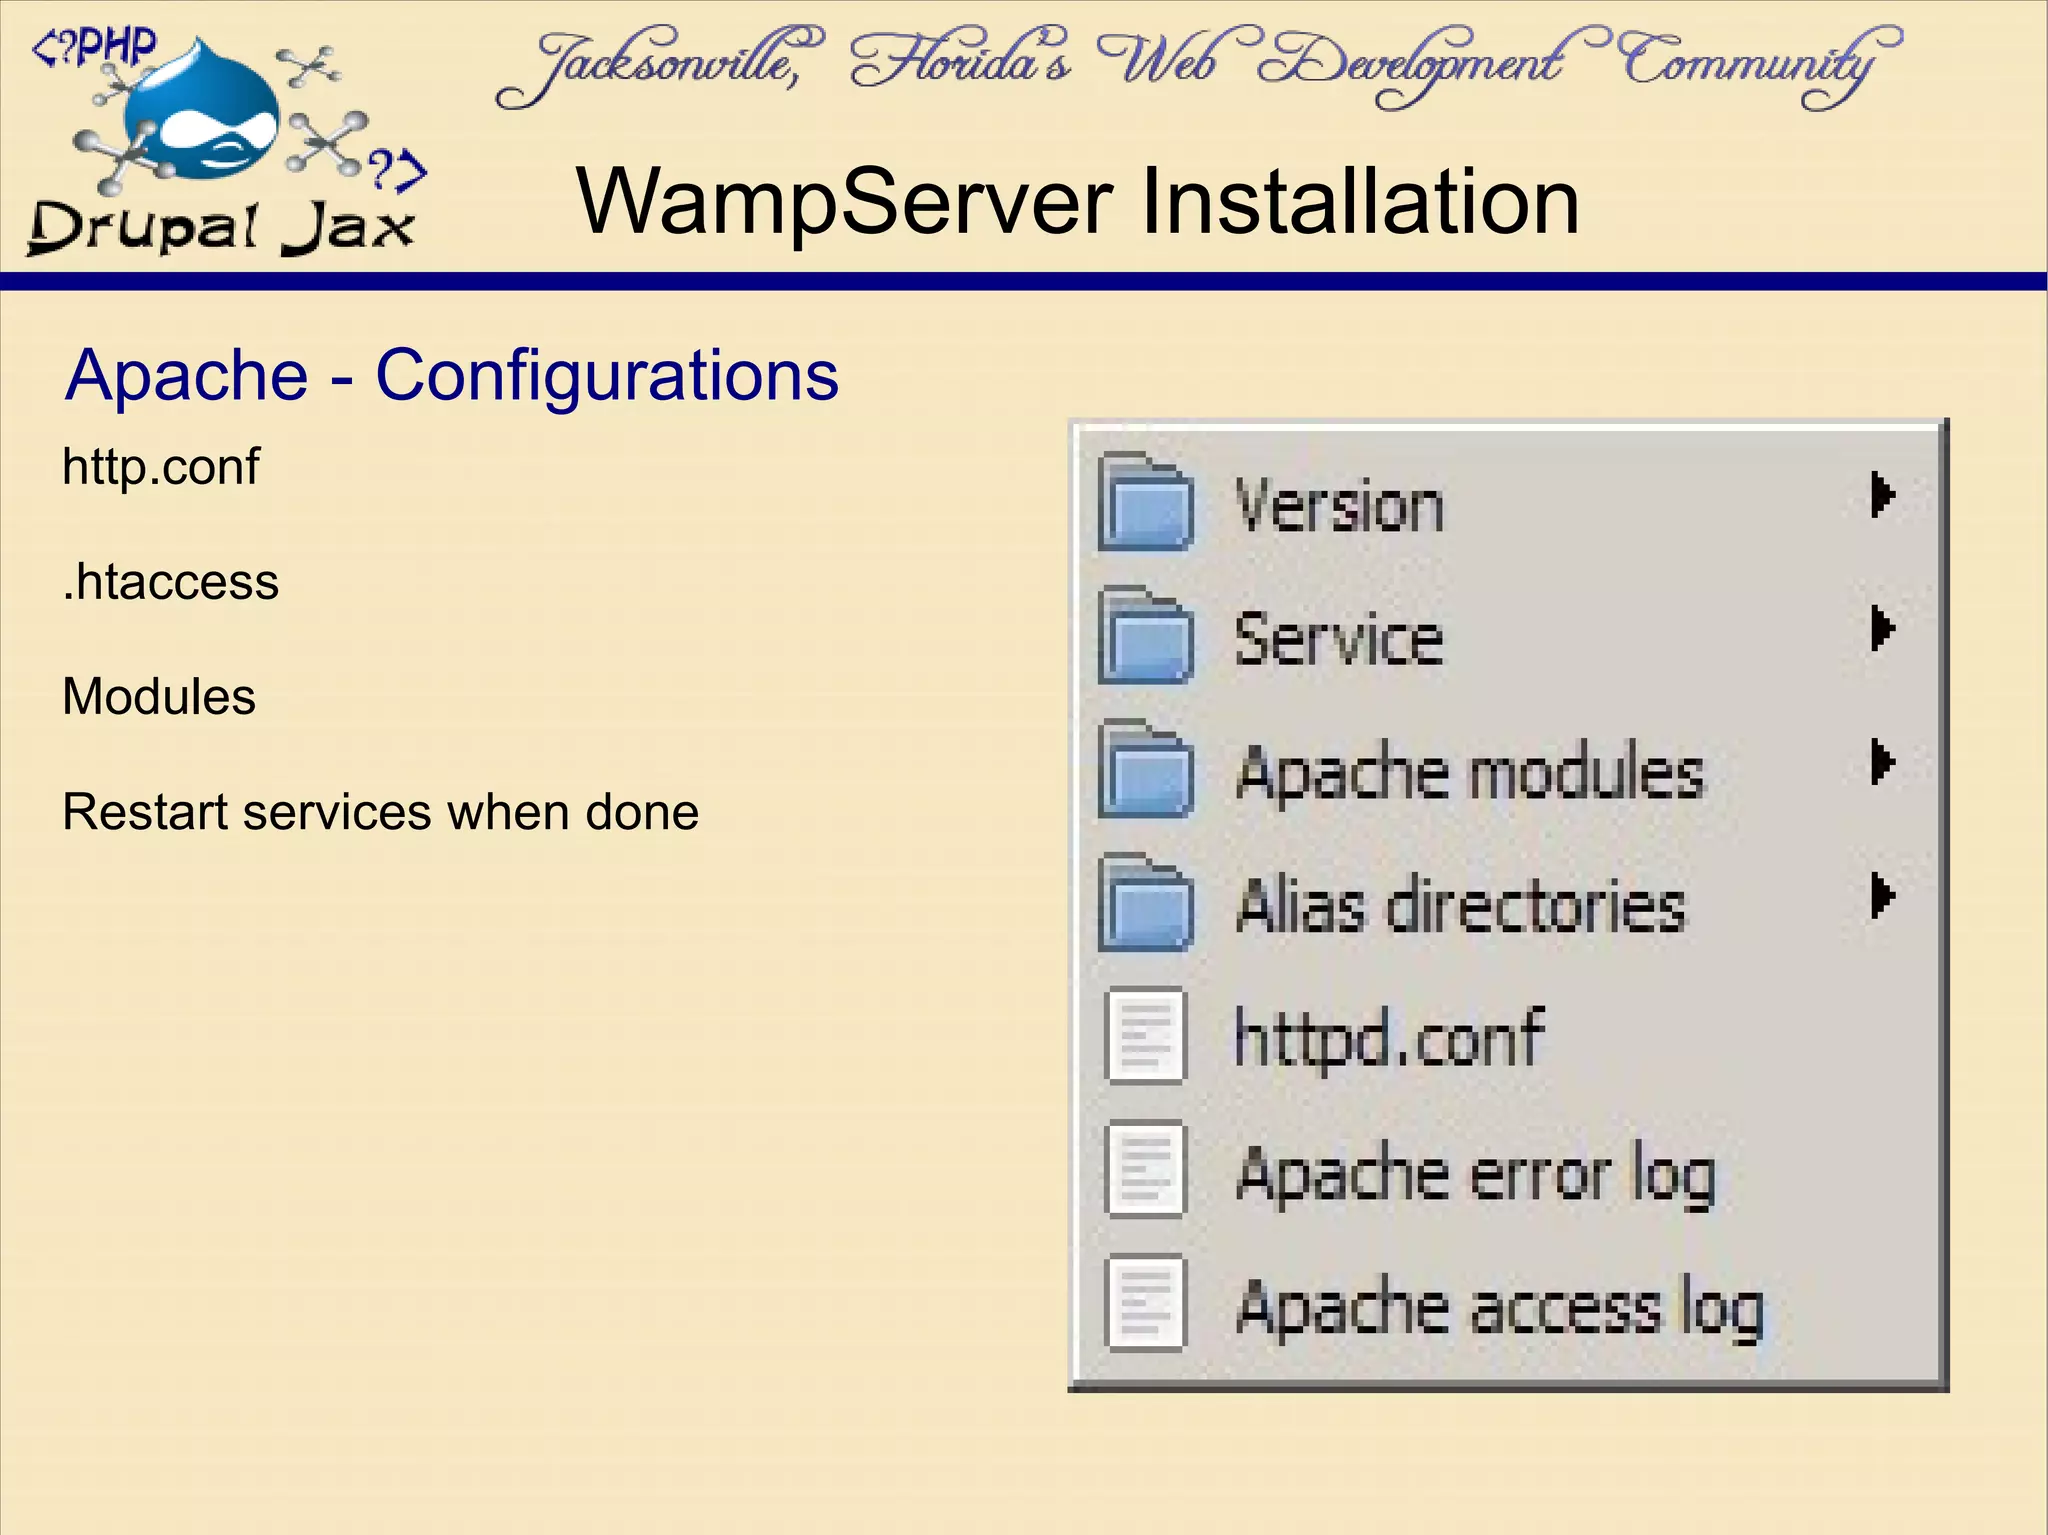Click the 'Modules' bullet text

point(159,696)
